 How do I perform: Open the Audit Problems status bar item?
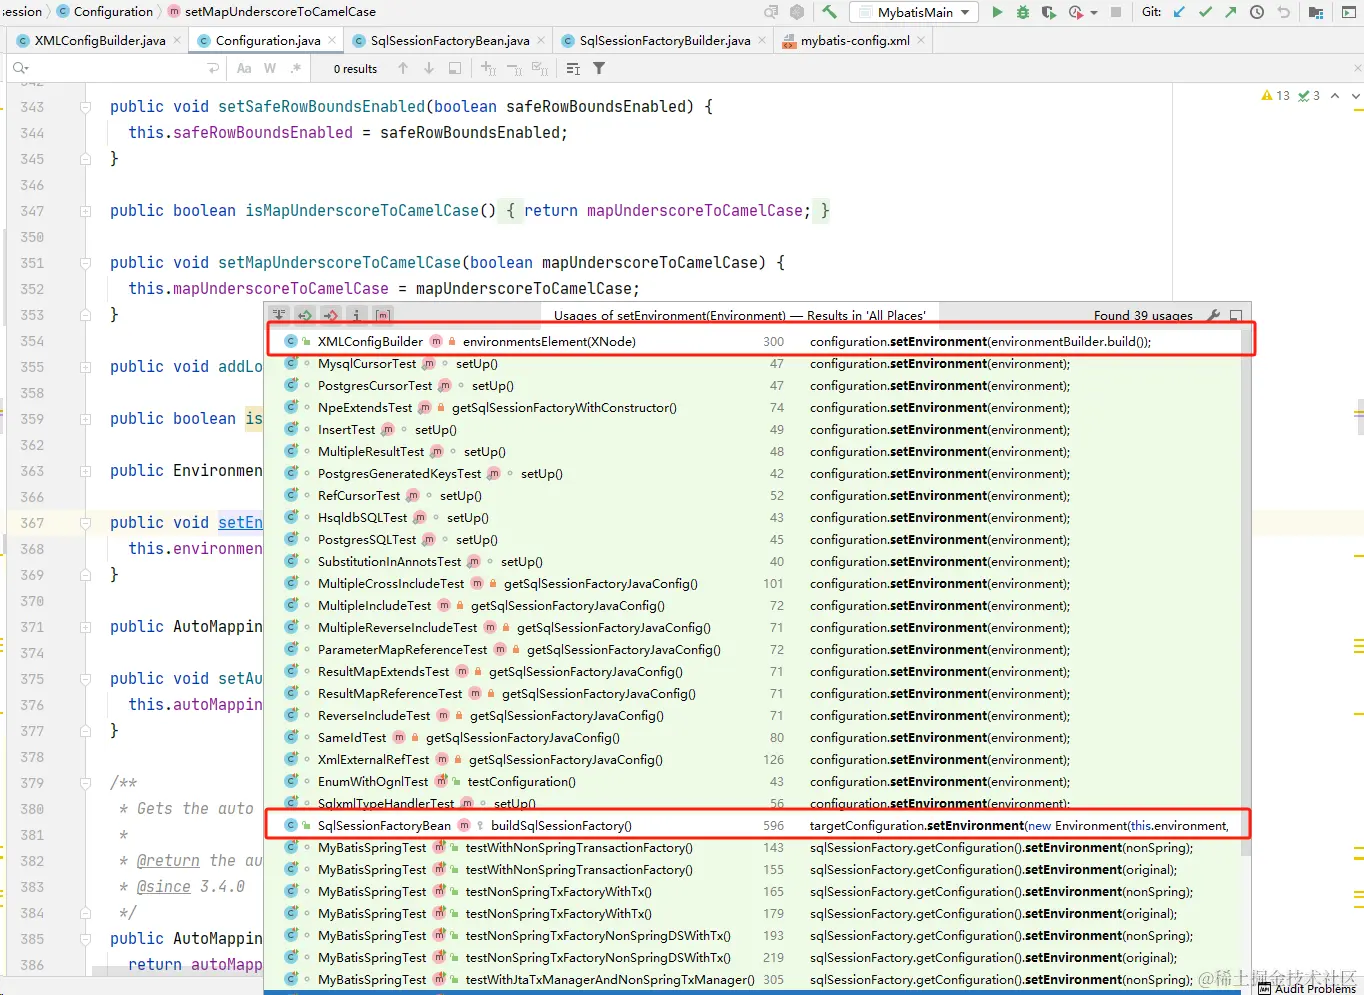pyautogui.click(x=1307, y=988)
